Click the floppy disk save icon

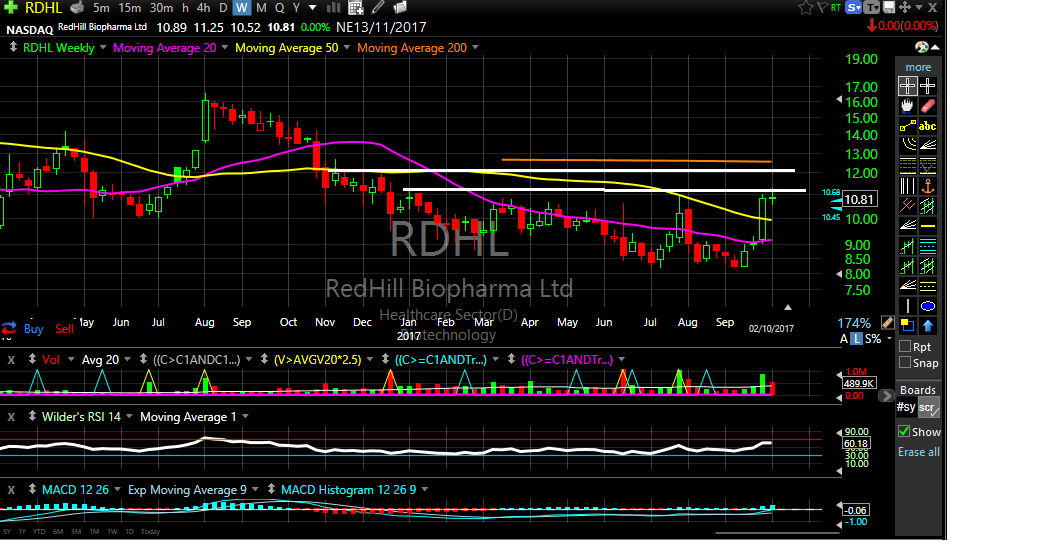pyautogui.click(x=889, y=7)
